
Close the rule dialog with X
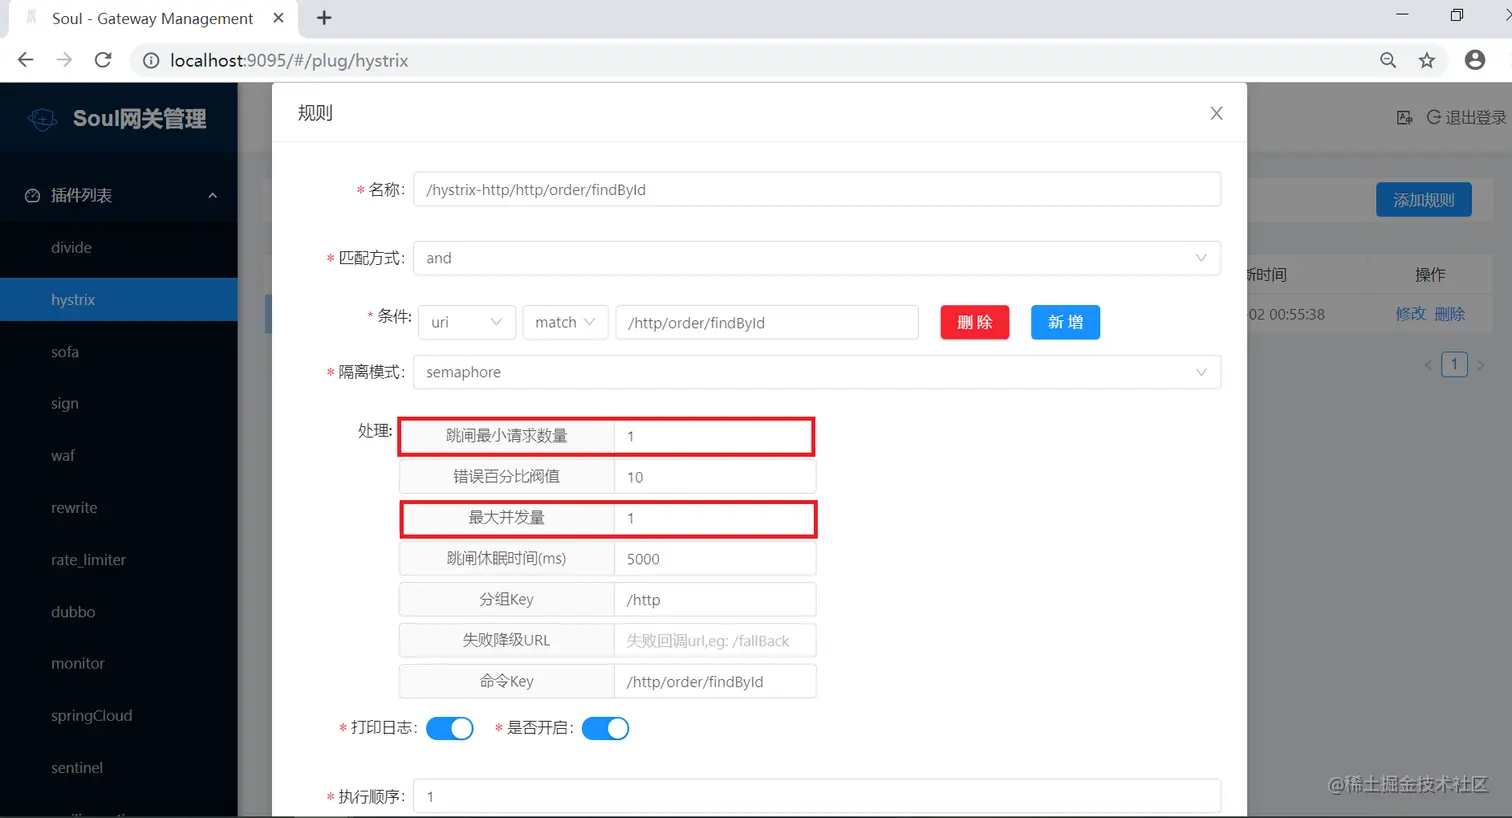pos(1216,113)
